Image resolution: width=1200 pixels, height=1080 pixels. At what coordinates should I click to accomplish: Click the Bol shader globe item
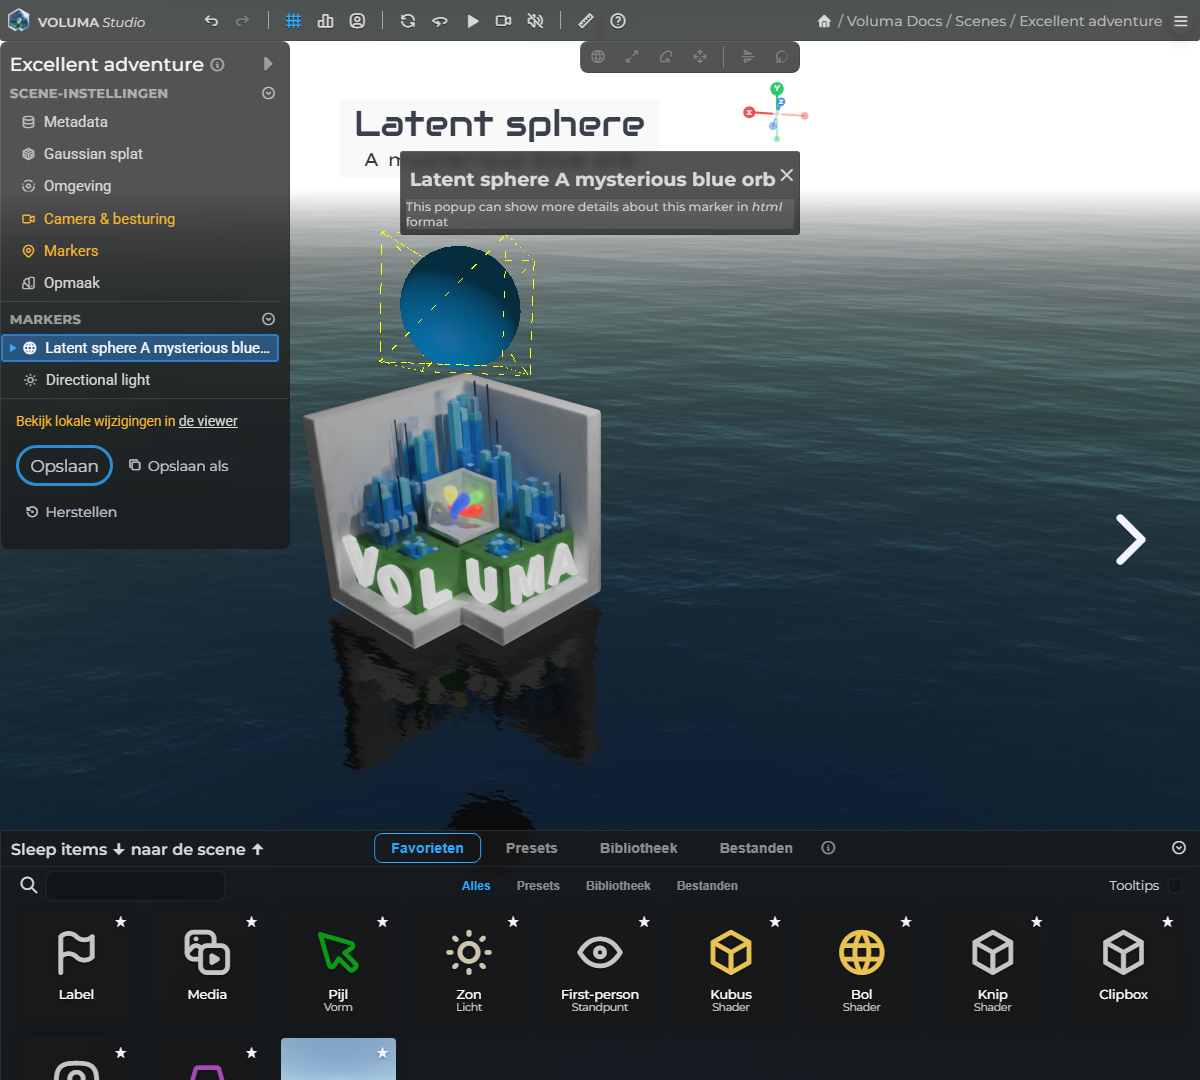point(862,964)
